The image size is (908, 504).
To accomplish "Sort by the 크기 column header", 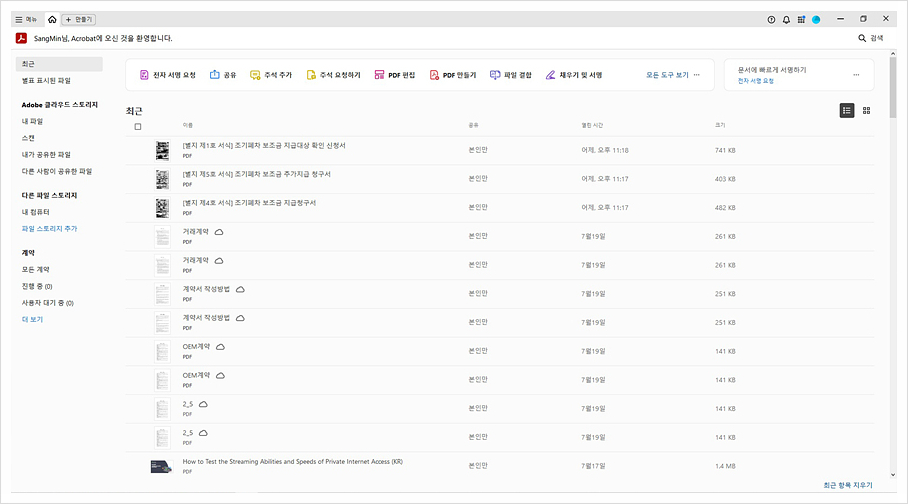I will [720, 125].
